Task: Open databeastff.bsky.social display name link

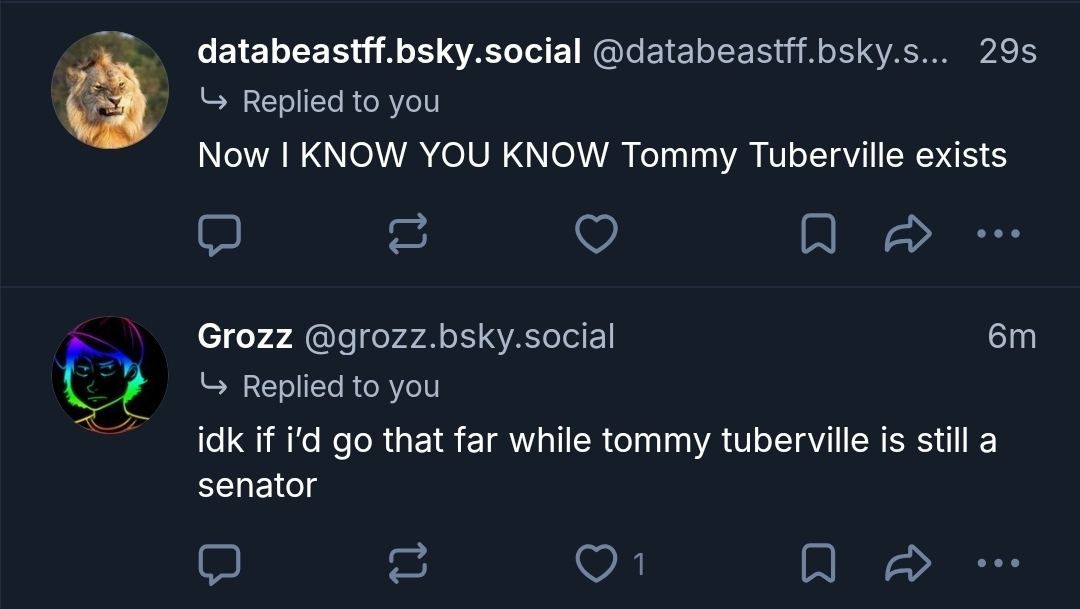Action: point(389,51)
